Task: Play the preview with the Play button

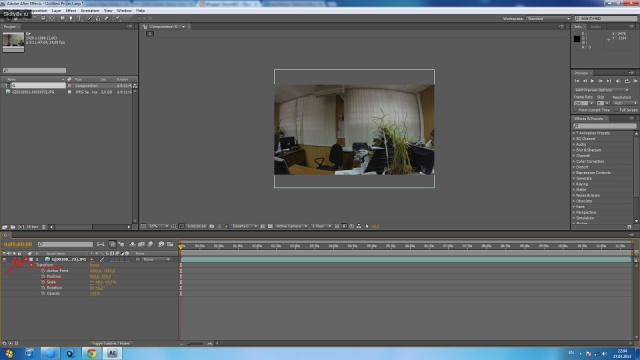Action: click(x=592, y=81)
